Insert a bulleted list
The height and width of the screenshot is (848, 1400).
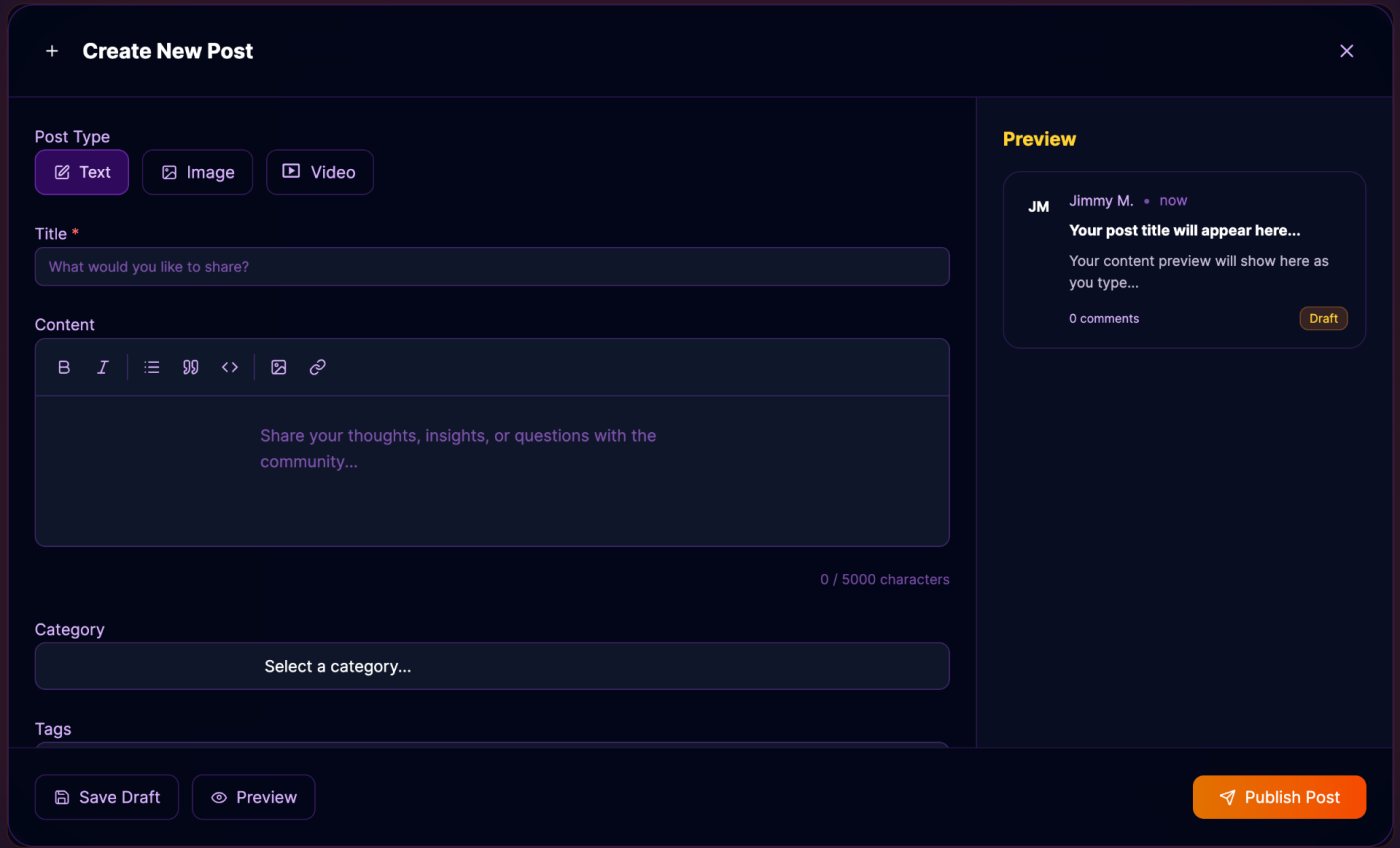[152, 367]
